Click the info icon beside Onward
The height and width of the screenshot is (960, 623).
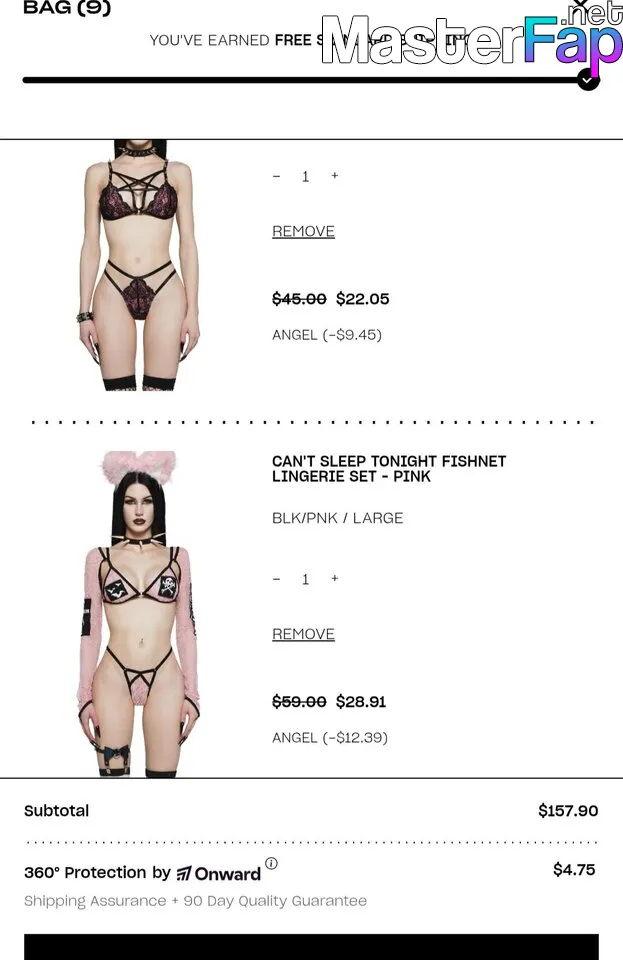271,863
